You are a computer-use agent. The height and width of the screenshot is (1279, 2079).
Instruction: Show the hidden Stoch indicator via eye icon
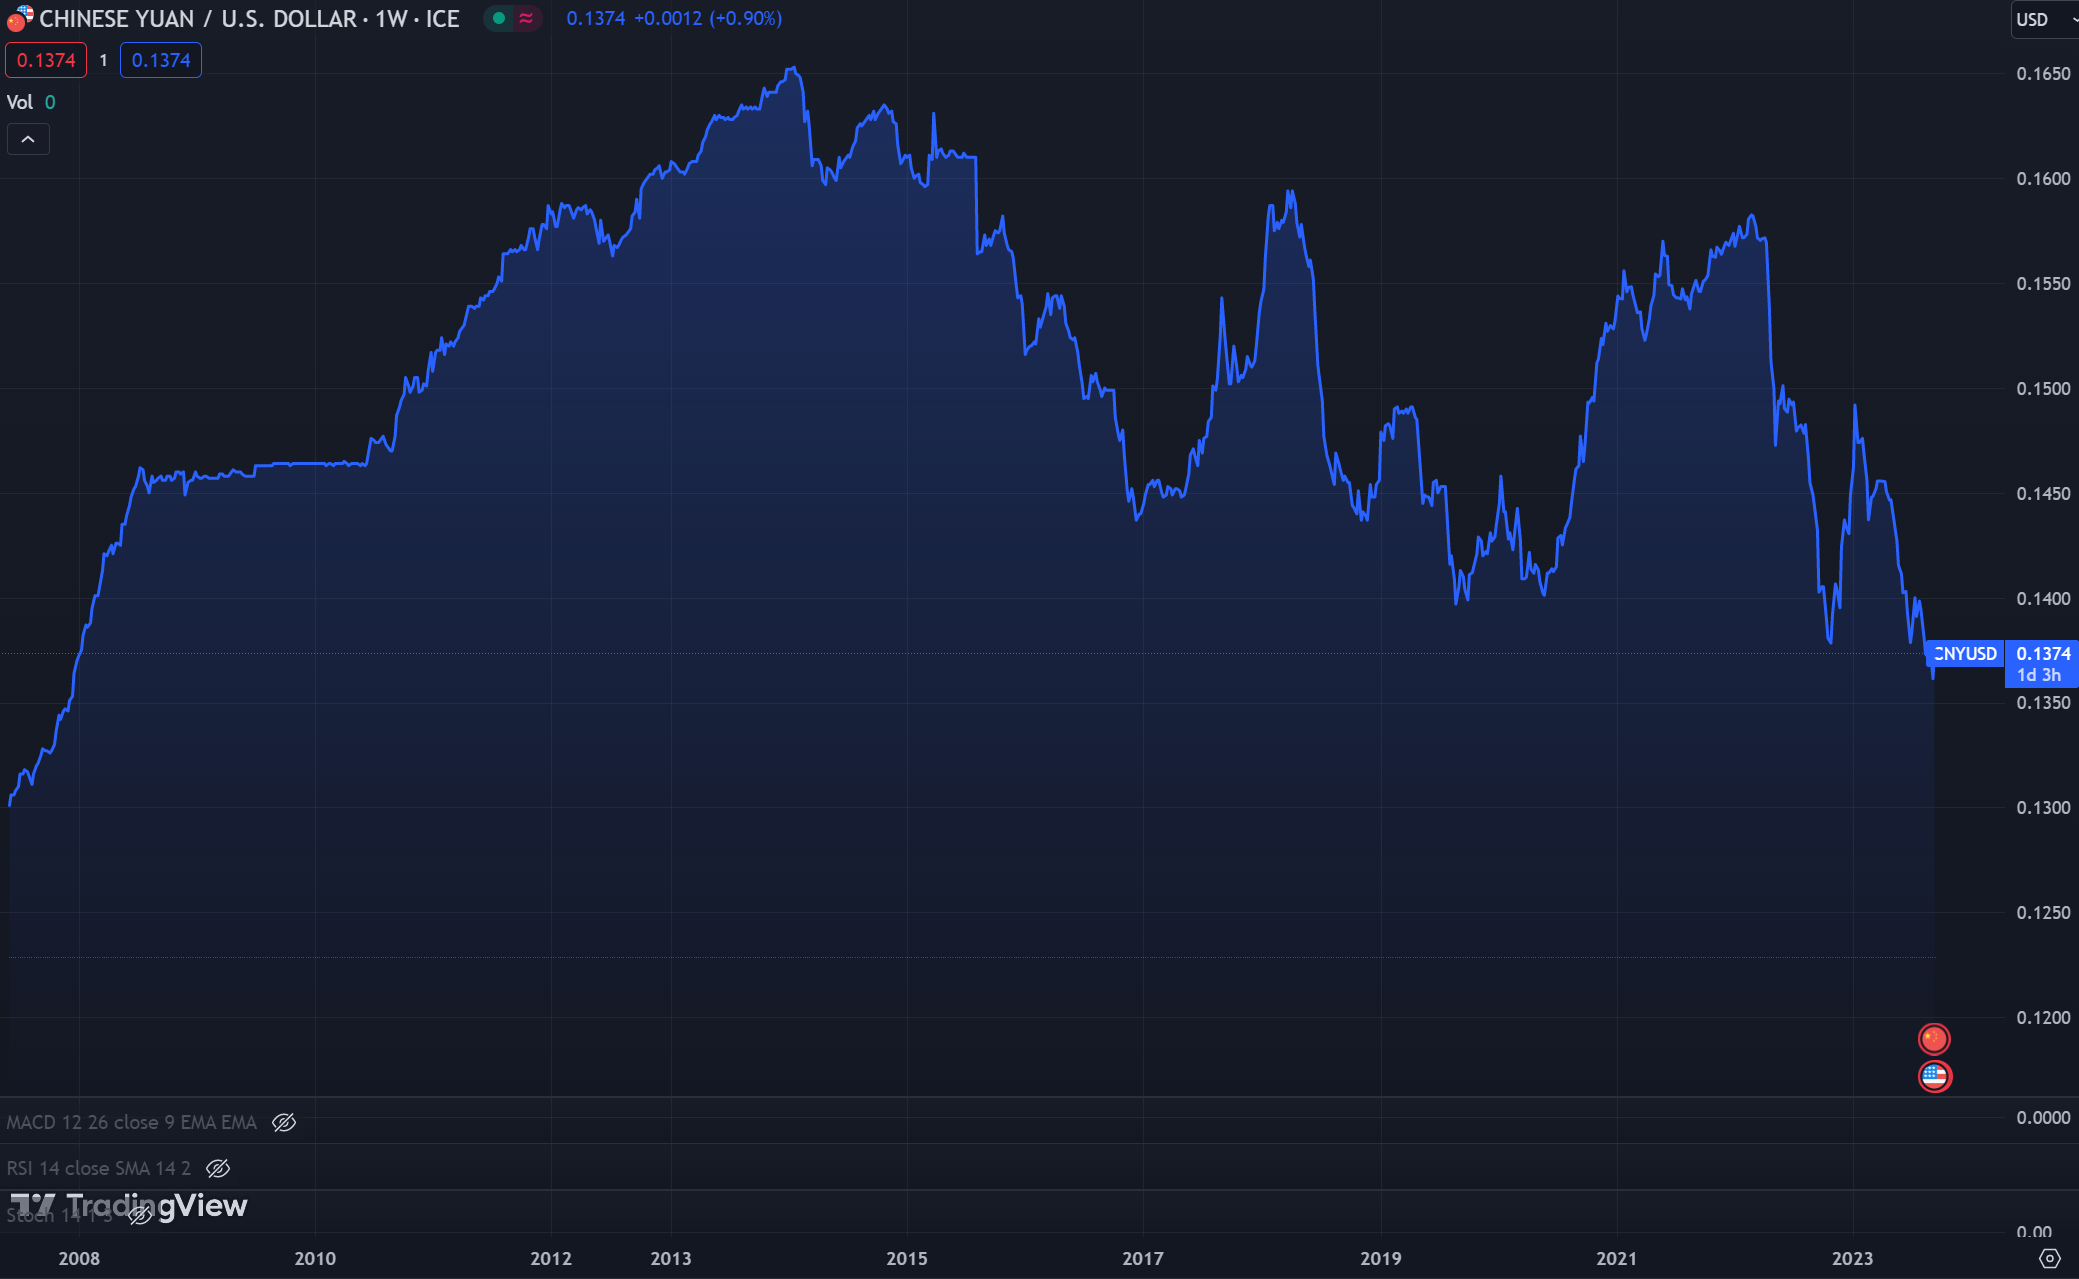(x=140, y=1215)
